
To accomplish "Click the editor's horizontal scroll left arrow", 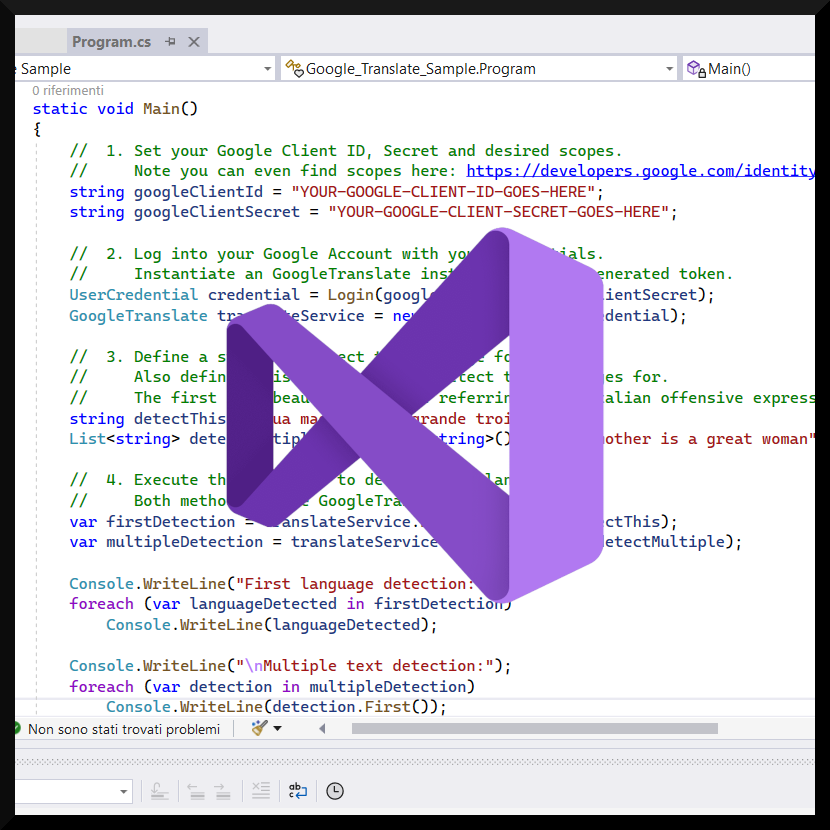I will click(x=322, y=729).
